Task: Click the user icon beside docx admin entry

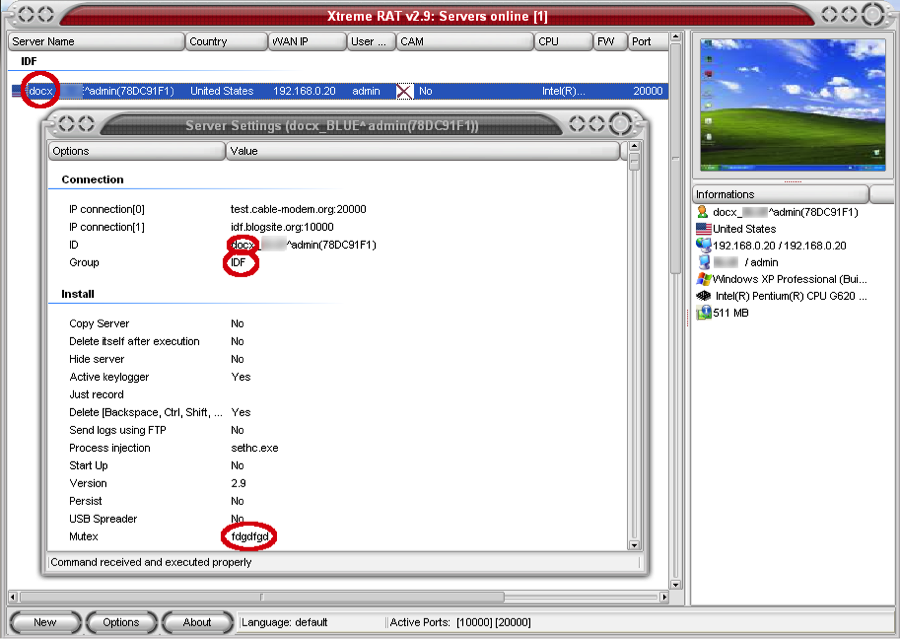Action: click(702, 212)
